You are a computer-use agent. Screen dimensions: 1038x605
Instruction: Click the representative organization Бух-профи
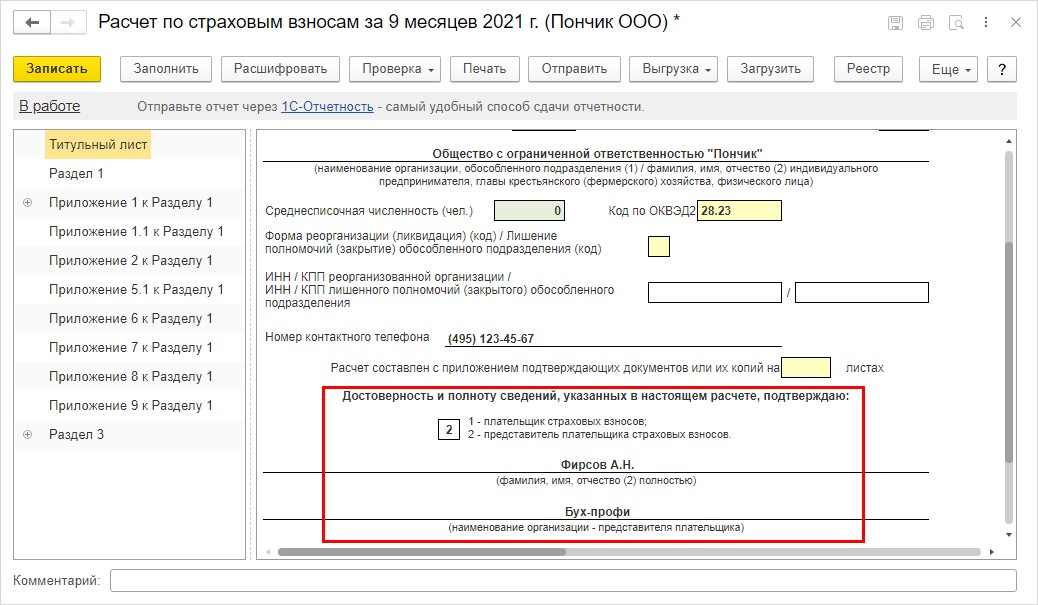[597, 512]
